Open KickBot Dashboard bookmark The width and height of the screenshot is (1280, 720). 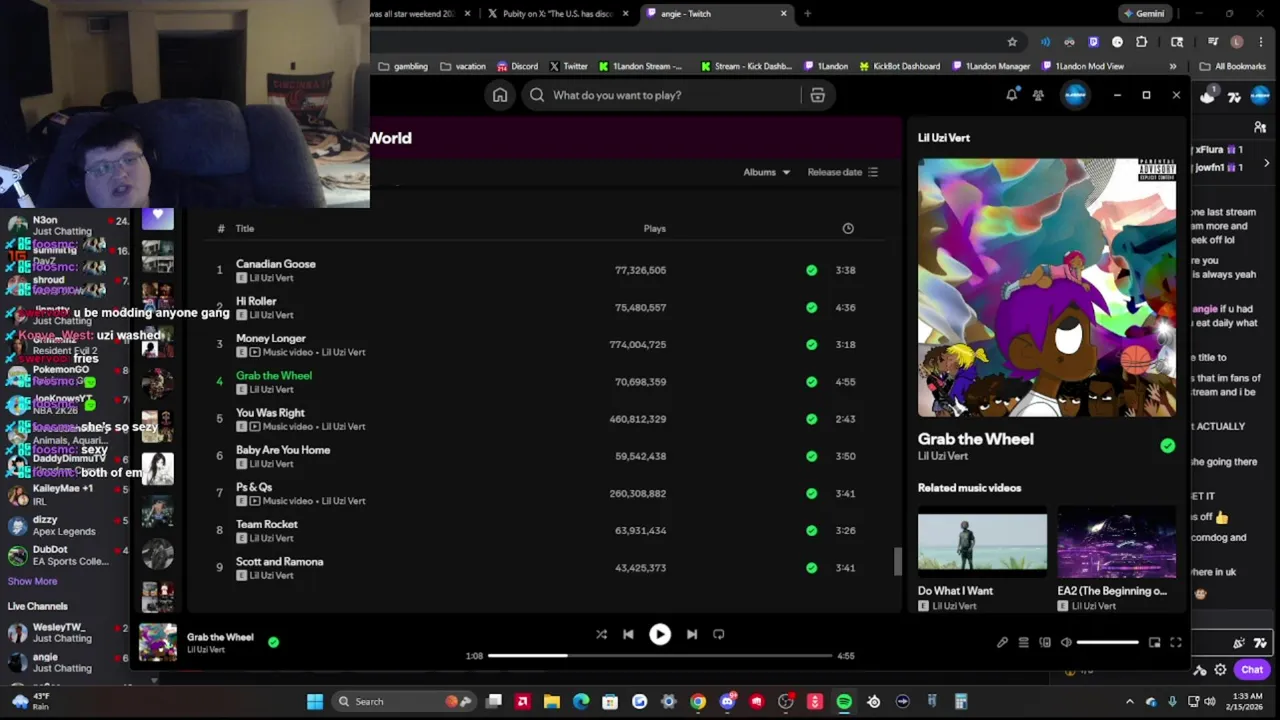click(898, 66)
